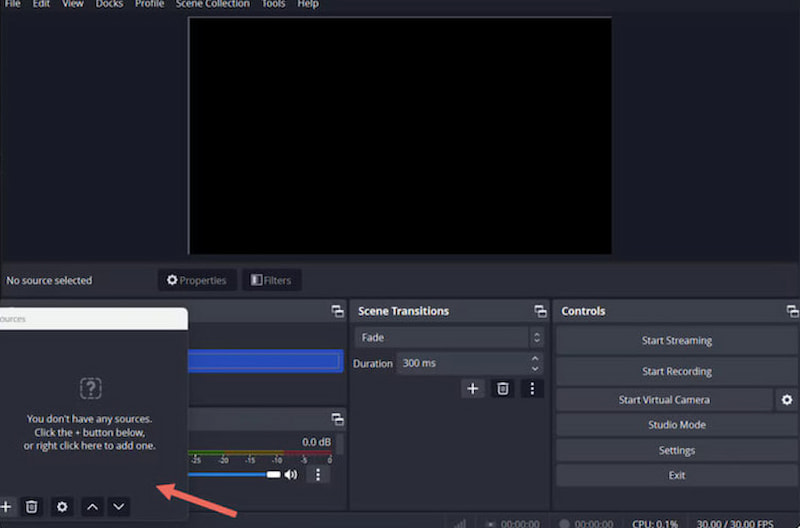Move source down with arrow icon
This screenshot has height=528, width=800.
coord(118,507)
